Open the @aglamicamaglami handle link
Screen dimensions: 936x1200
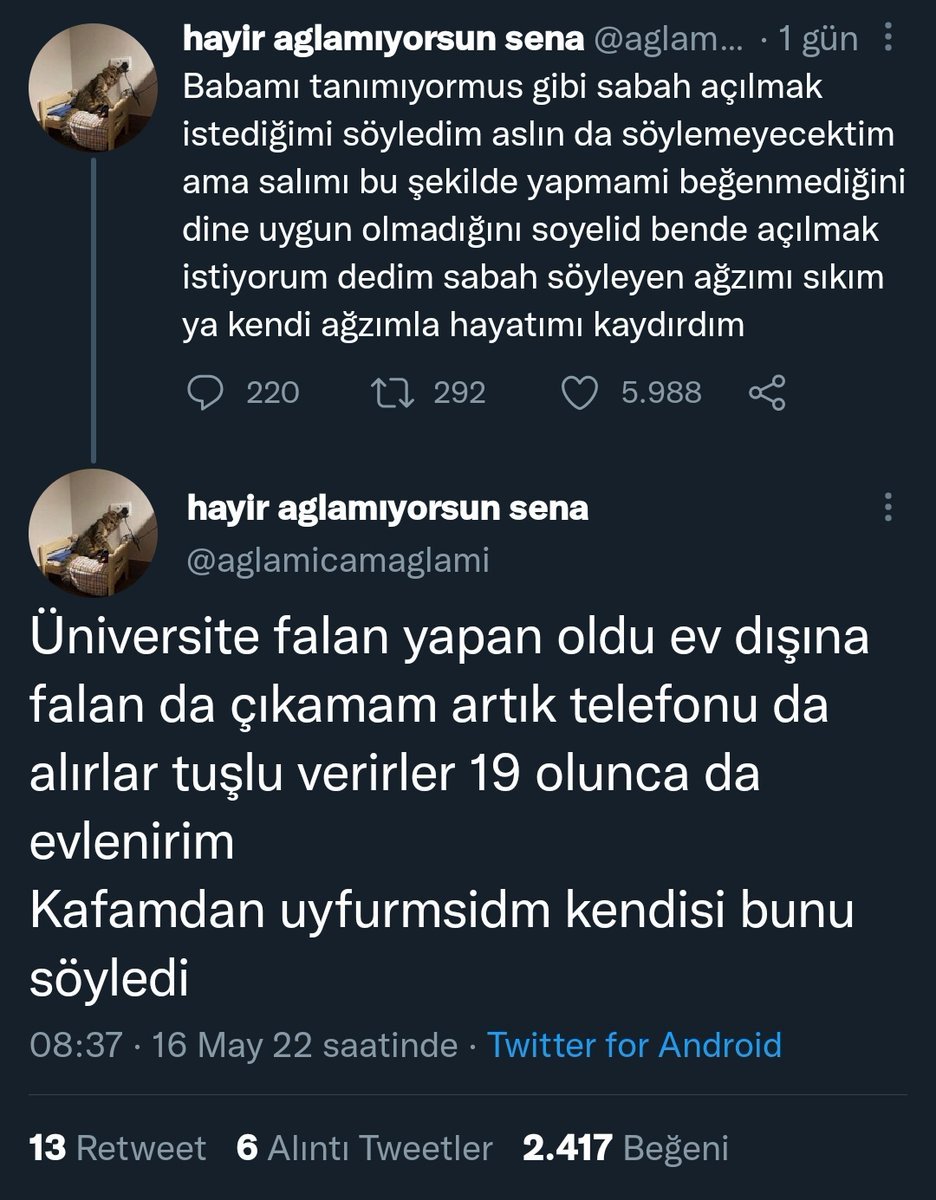point(338,561)
